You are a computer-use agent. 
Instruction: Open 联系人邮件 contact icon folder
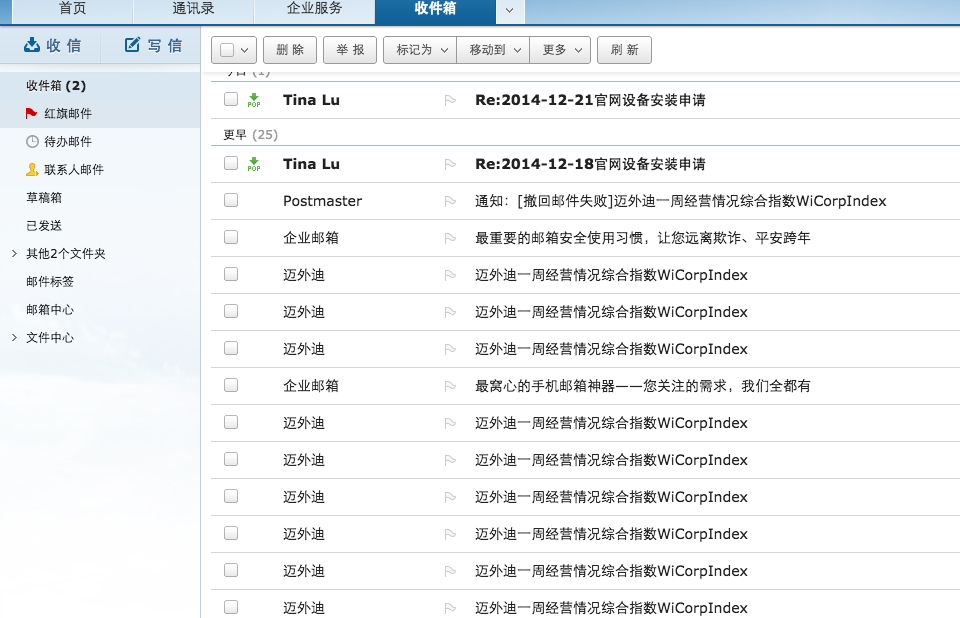[x=32, y=169]
